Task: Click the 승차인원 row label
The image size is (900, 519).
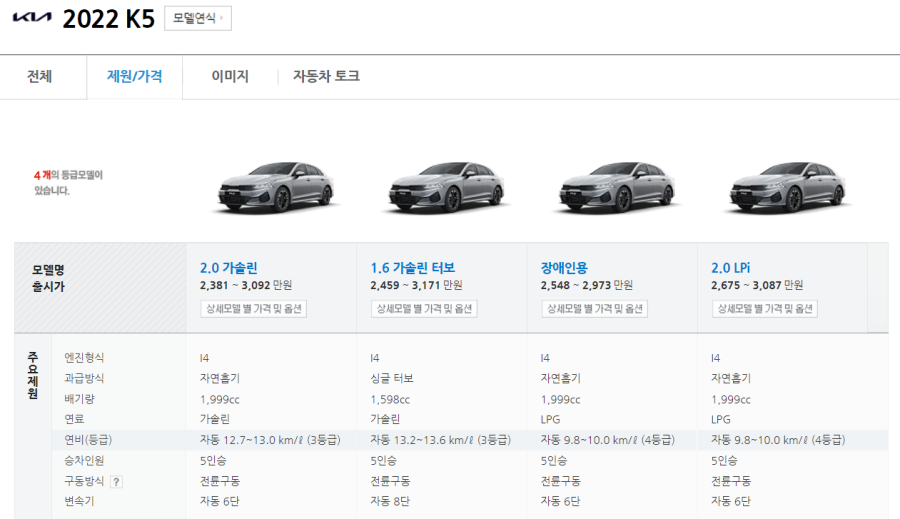Action: click(84, 460)
